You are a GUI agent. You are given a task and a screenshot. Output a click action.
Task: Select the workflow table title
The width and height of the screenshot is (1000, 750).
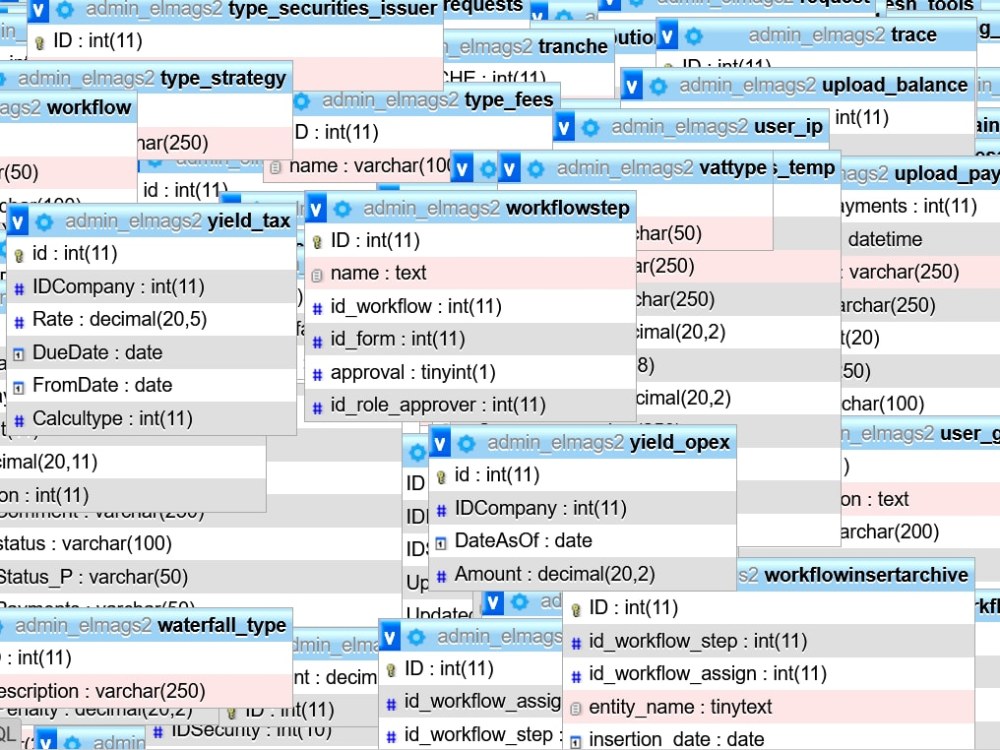point(89,108)
